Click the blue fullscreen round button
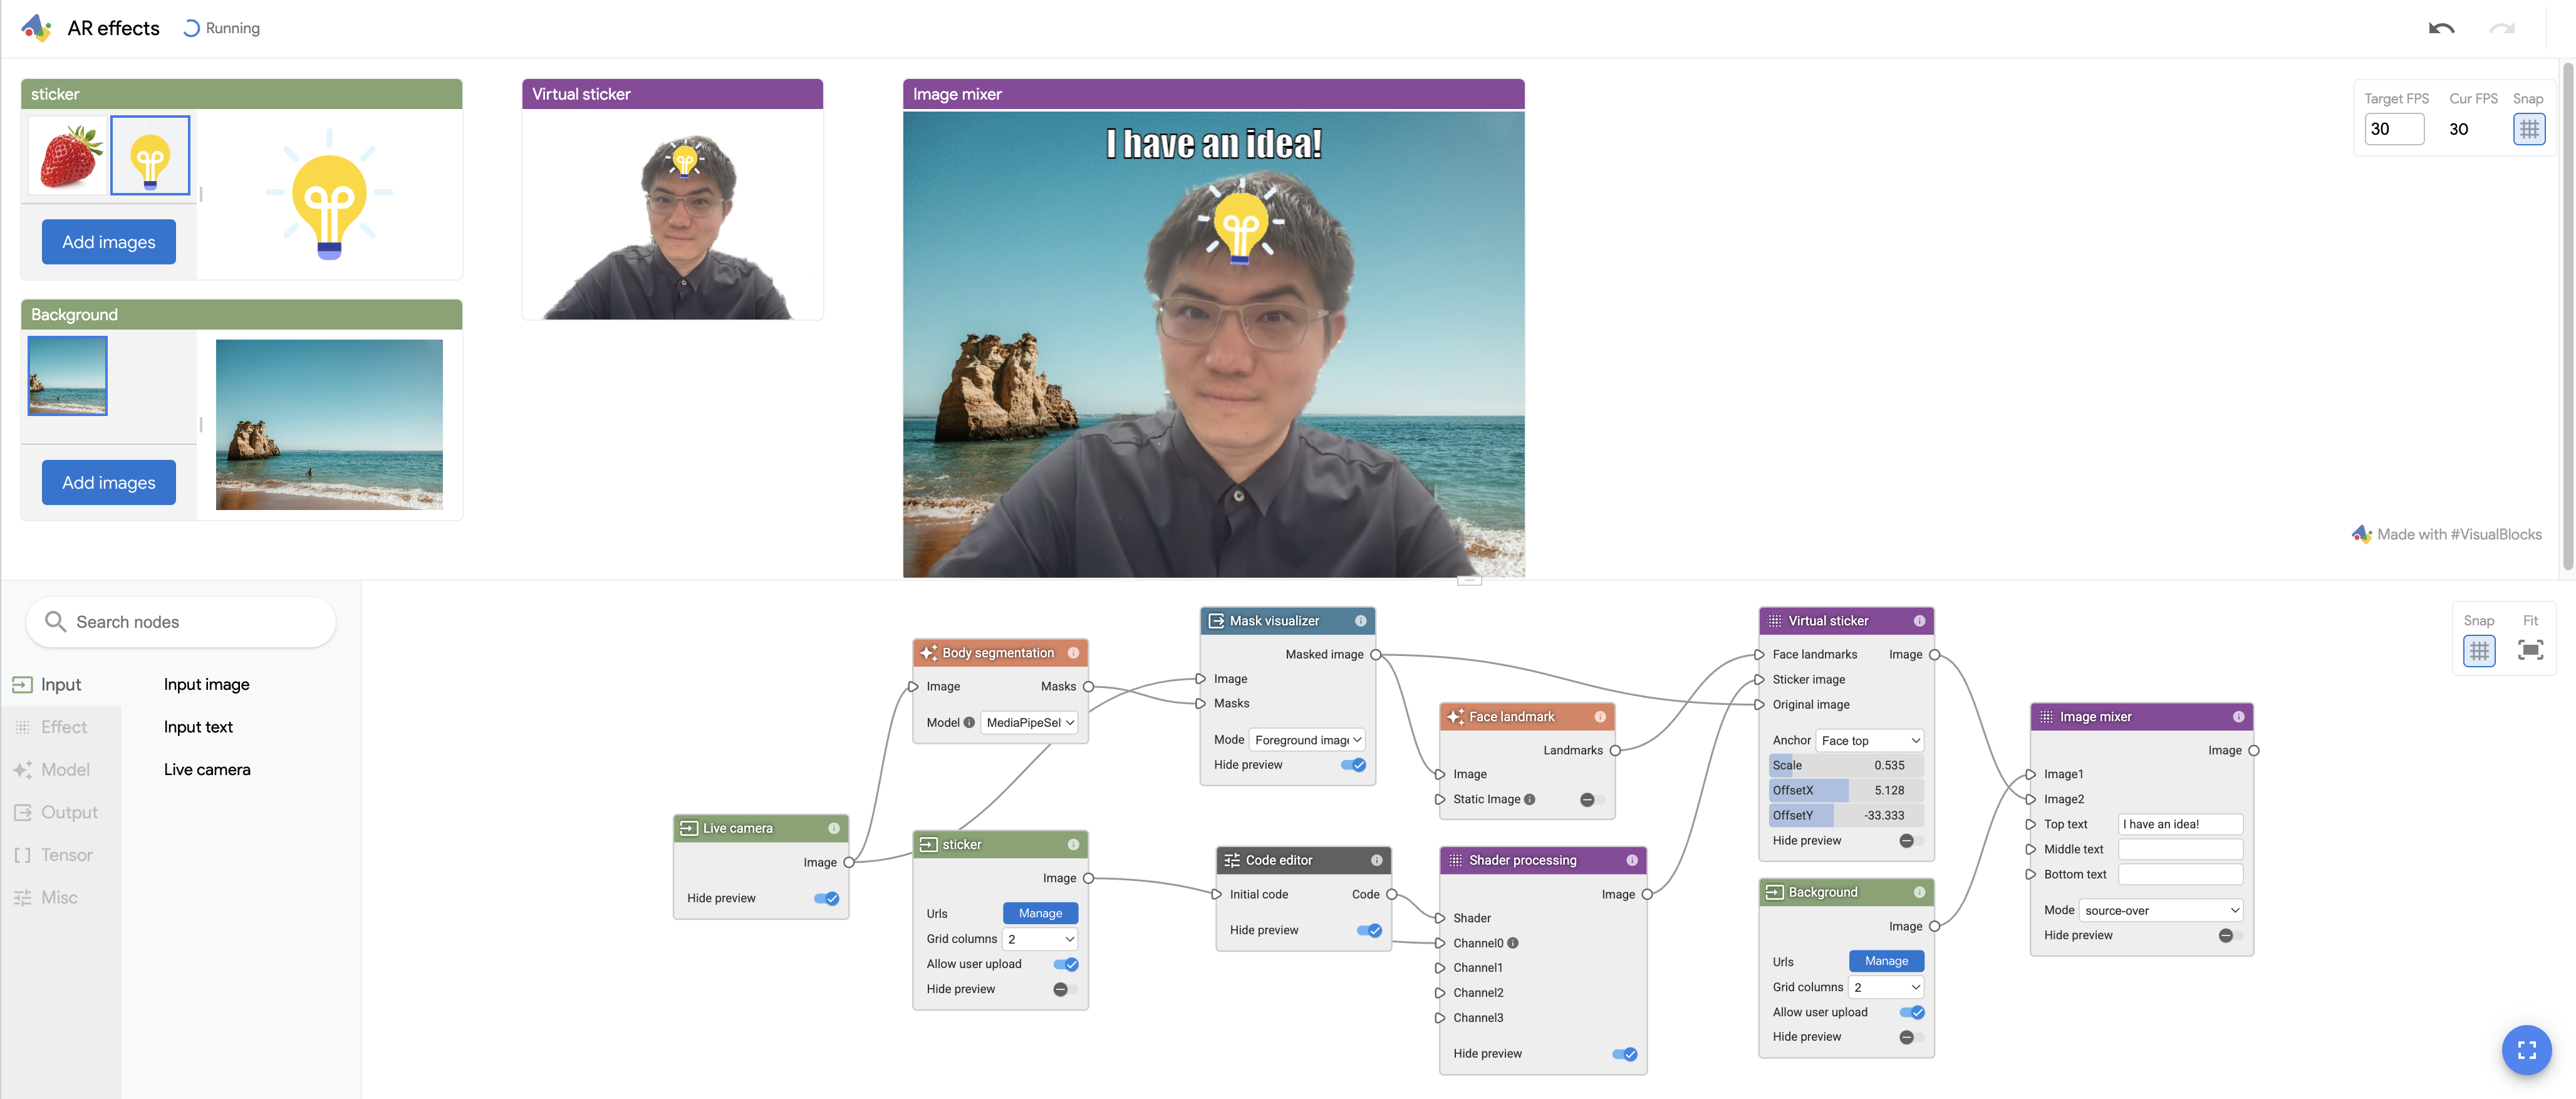Screen dimensions: 2576x1099 [x=2526, y=1050]
